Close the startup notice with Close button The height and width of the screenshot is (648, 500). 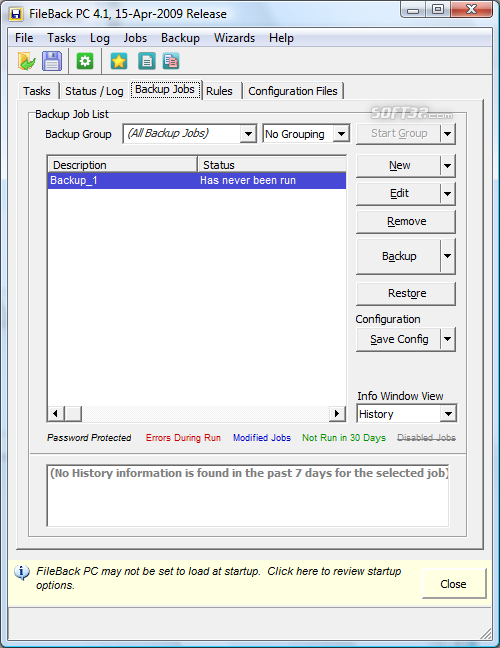[454, 584]
